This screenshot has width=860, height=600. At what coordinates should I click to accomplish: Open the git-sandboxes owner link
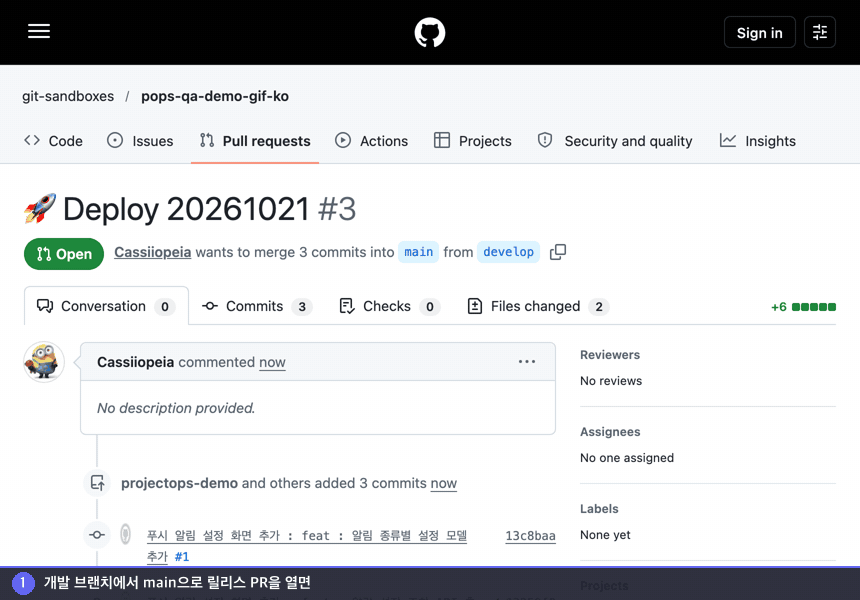pyautogui.click(x=68, y=96)
